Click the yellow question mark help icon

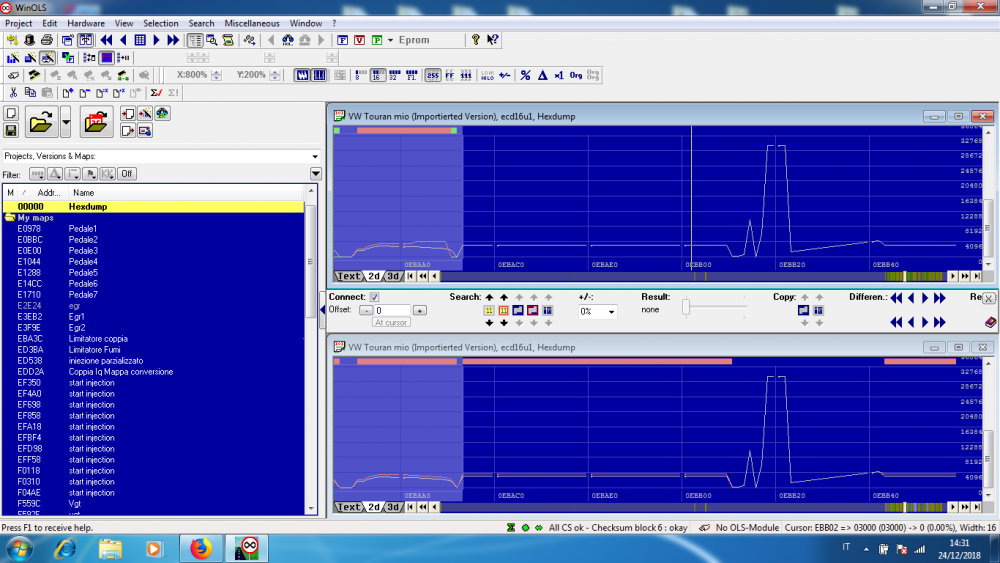(x=476, y=40)
